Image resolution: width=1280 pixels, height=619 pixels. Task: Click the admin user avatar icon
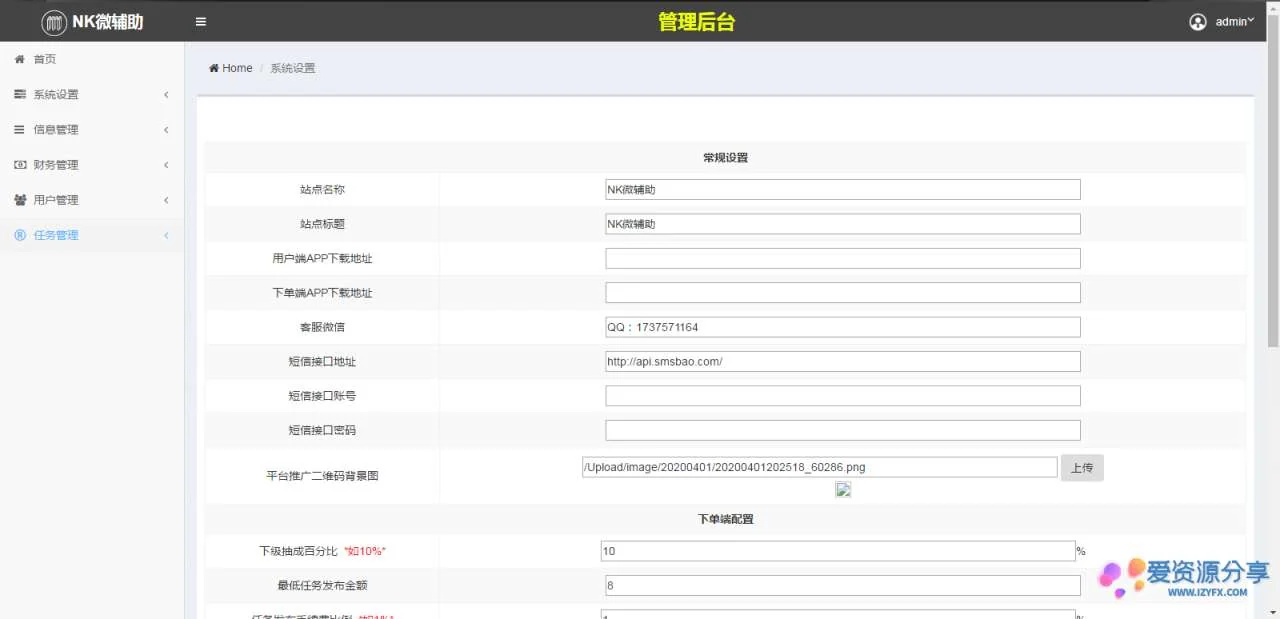click(x=1197, y=22)
